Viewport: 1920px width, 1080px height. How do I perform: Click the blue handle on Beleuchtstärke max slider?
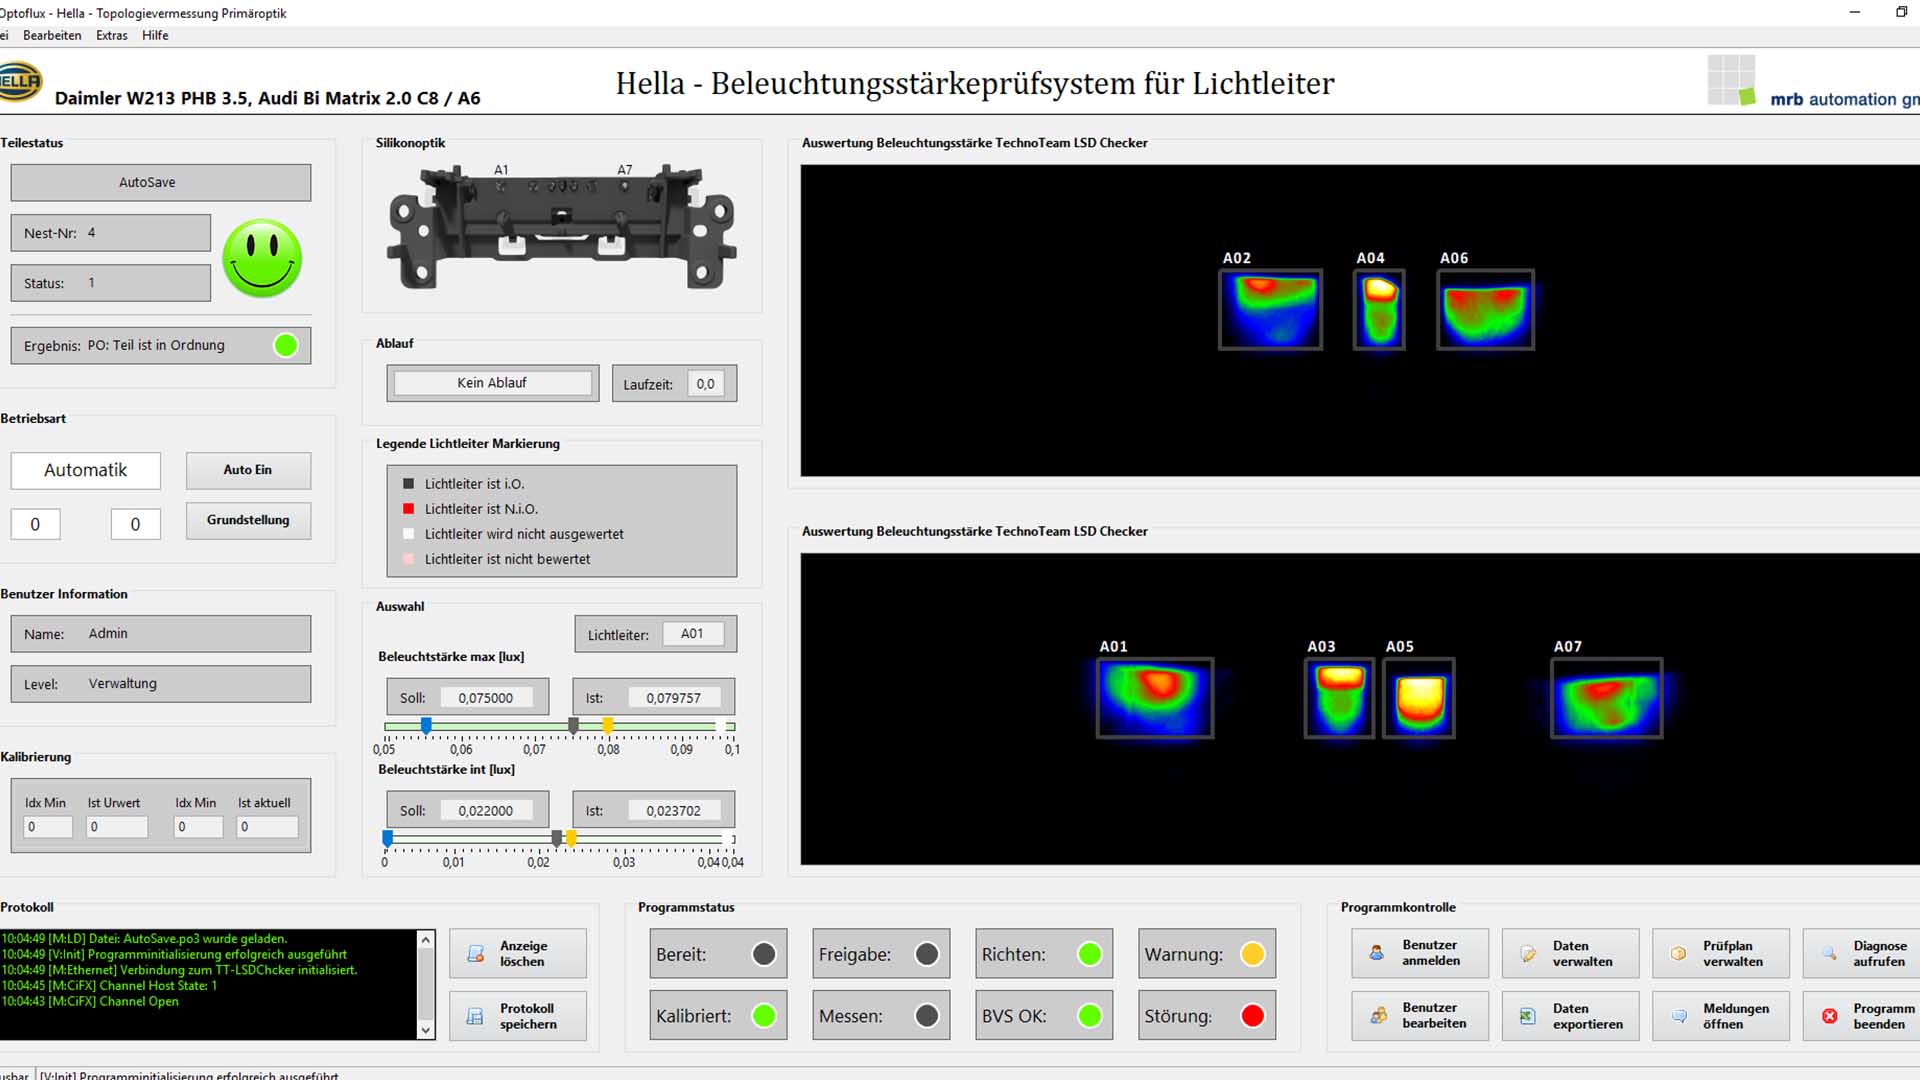click(x=426, y=725)
